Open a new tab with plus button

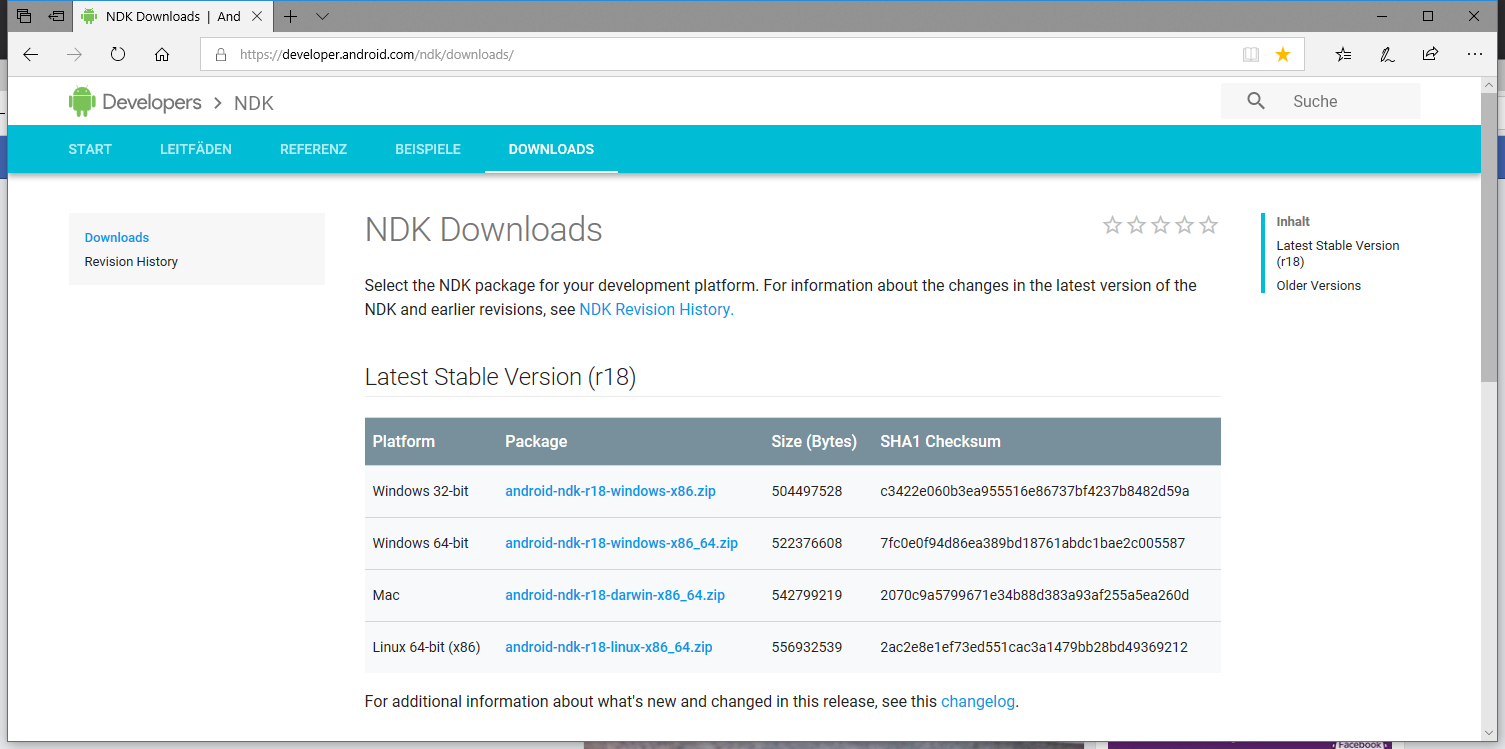pyautogui.click(x=291, y=16)
